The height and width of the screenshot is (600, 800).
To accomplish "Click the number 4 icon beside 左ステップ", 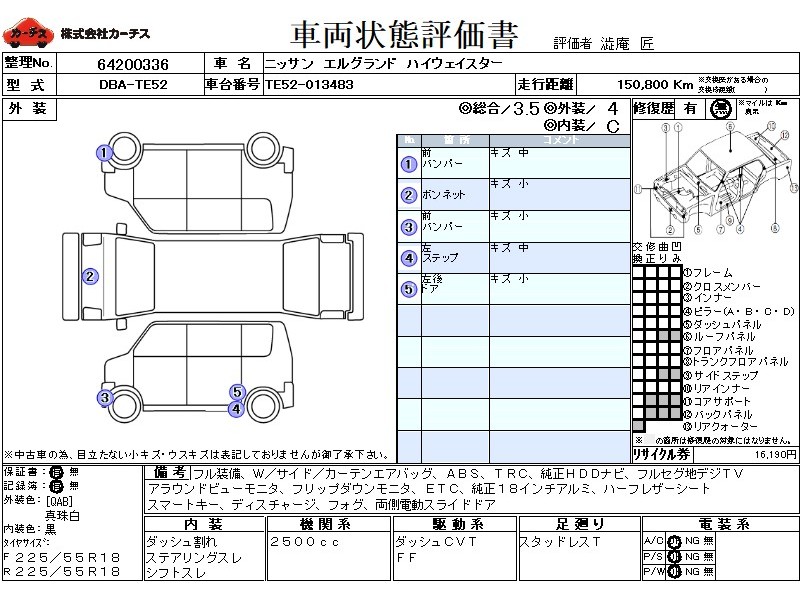I will (408, 258).
